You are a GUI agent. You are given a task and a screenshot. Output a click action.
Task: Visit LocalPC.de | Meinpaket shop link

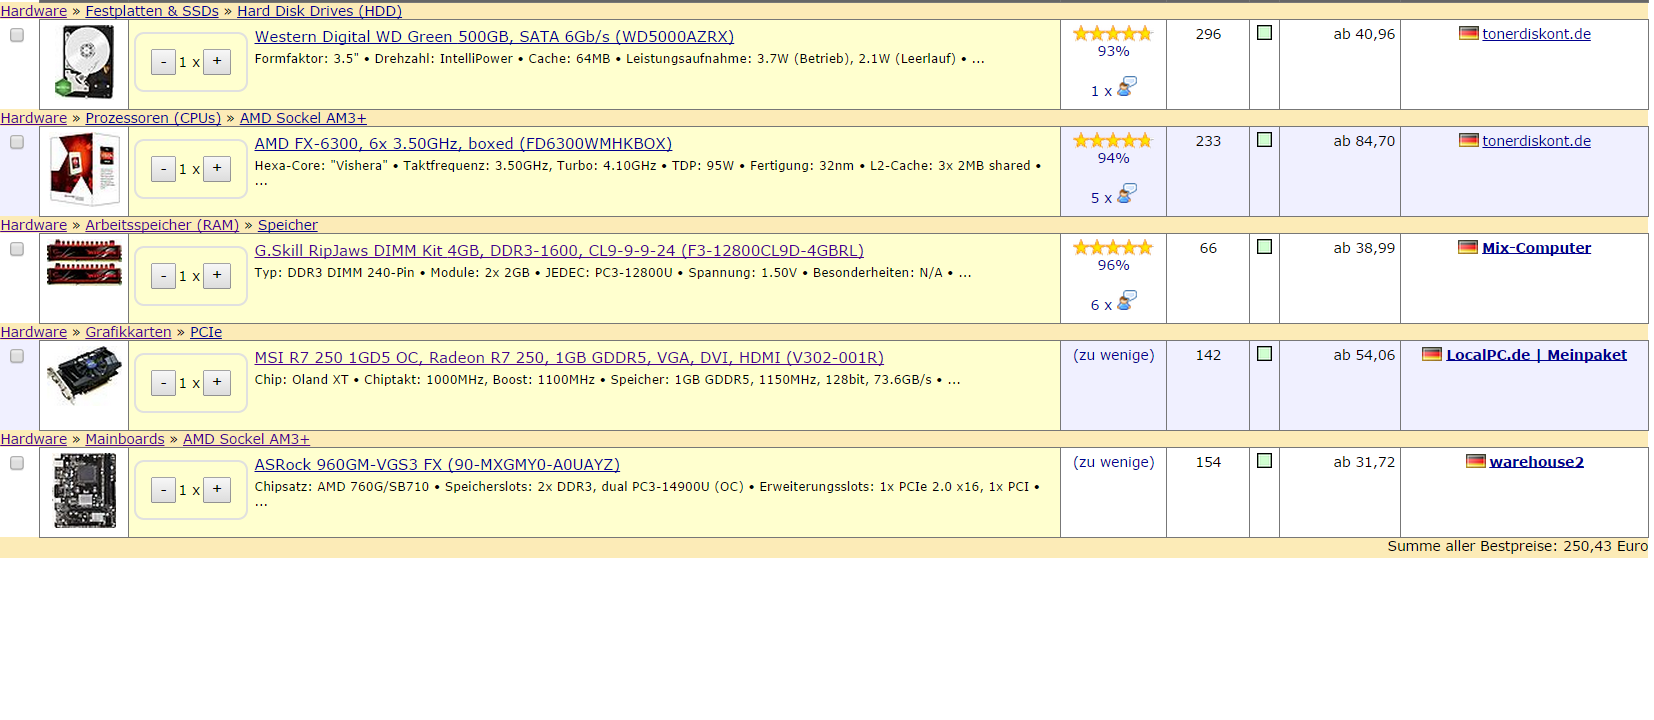point(1536,355)
